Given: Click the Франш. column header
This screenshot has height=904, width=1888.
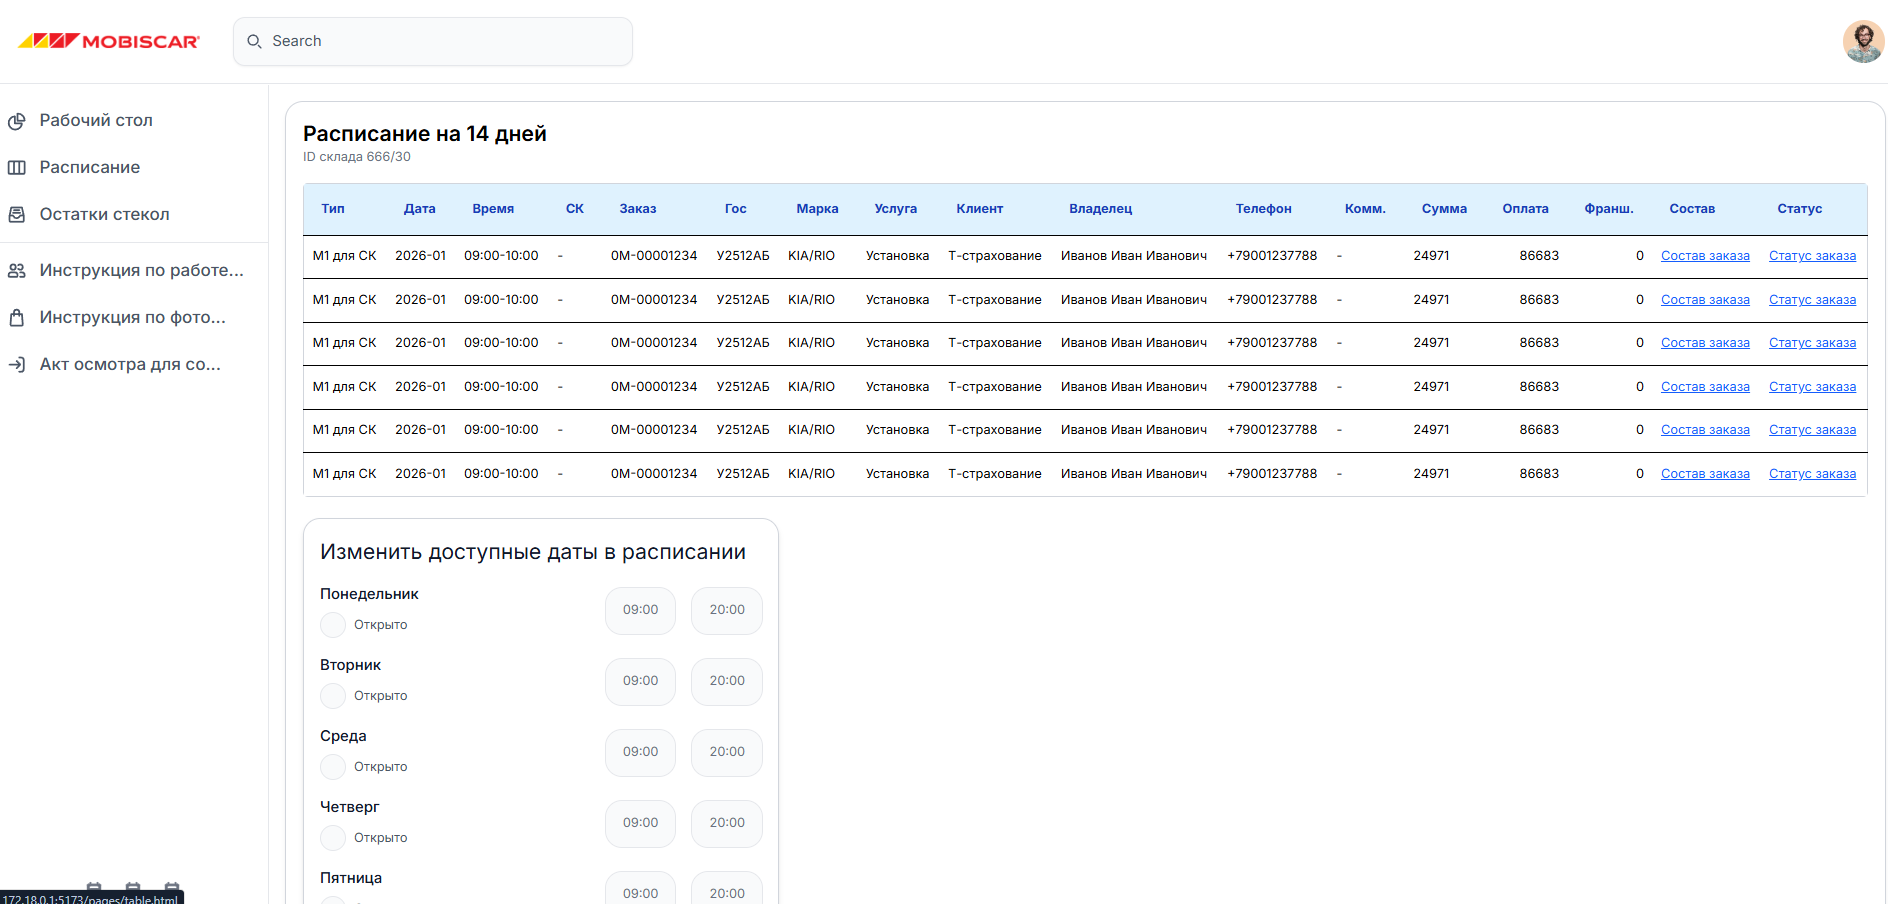Looking at the screenshot, I should point(1609,209).
